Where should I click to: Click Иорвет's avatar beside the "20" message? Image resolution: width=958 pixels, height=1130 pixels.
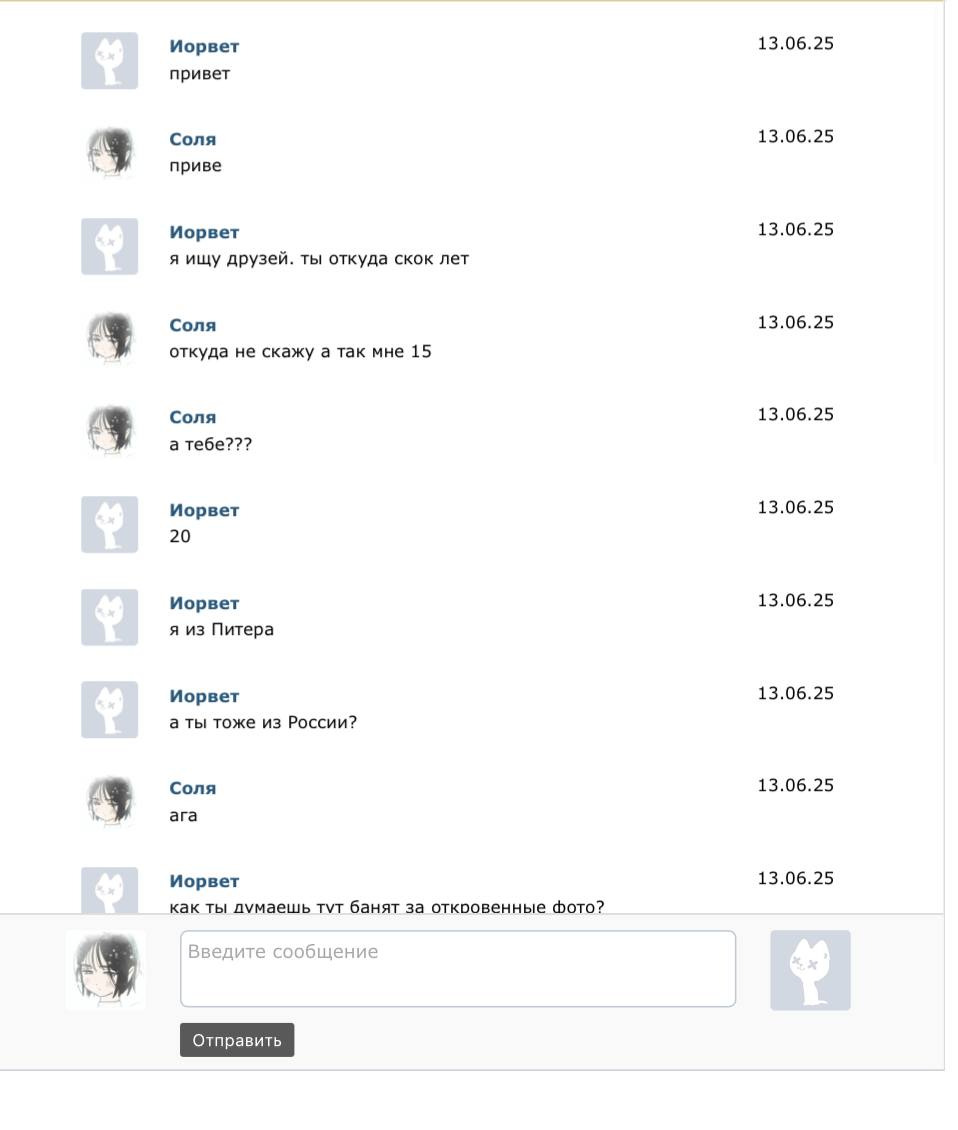point(109,525)
